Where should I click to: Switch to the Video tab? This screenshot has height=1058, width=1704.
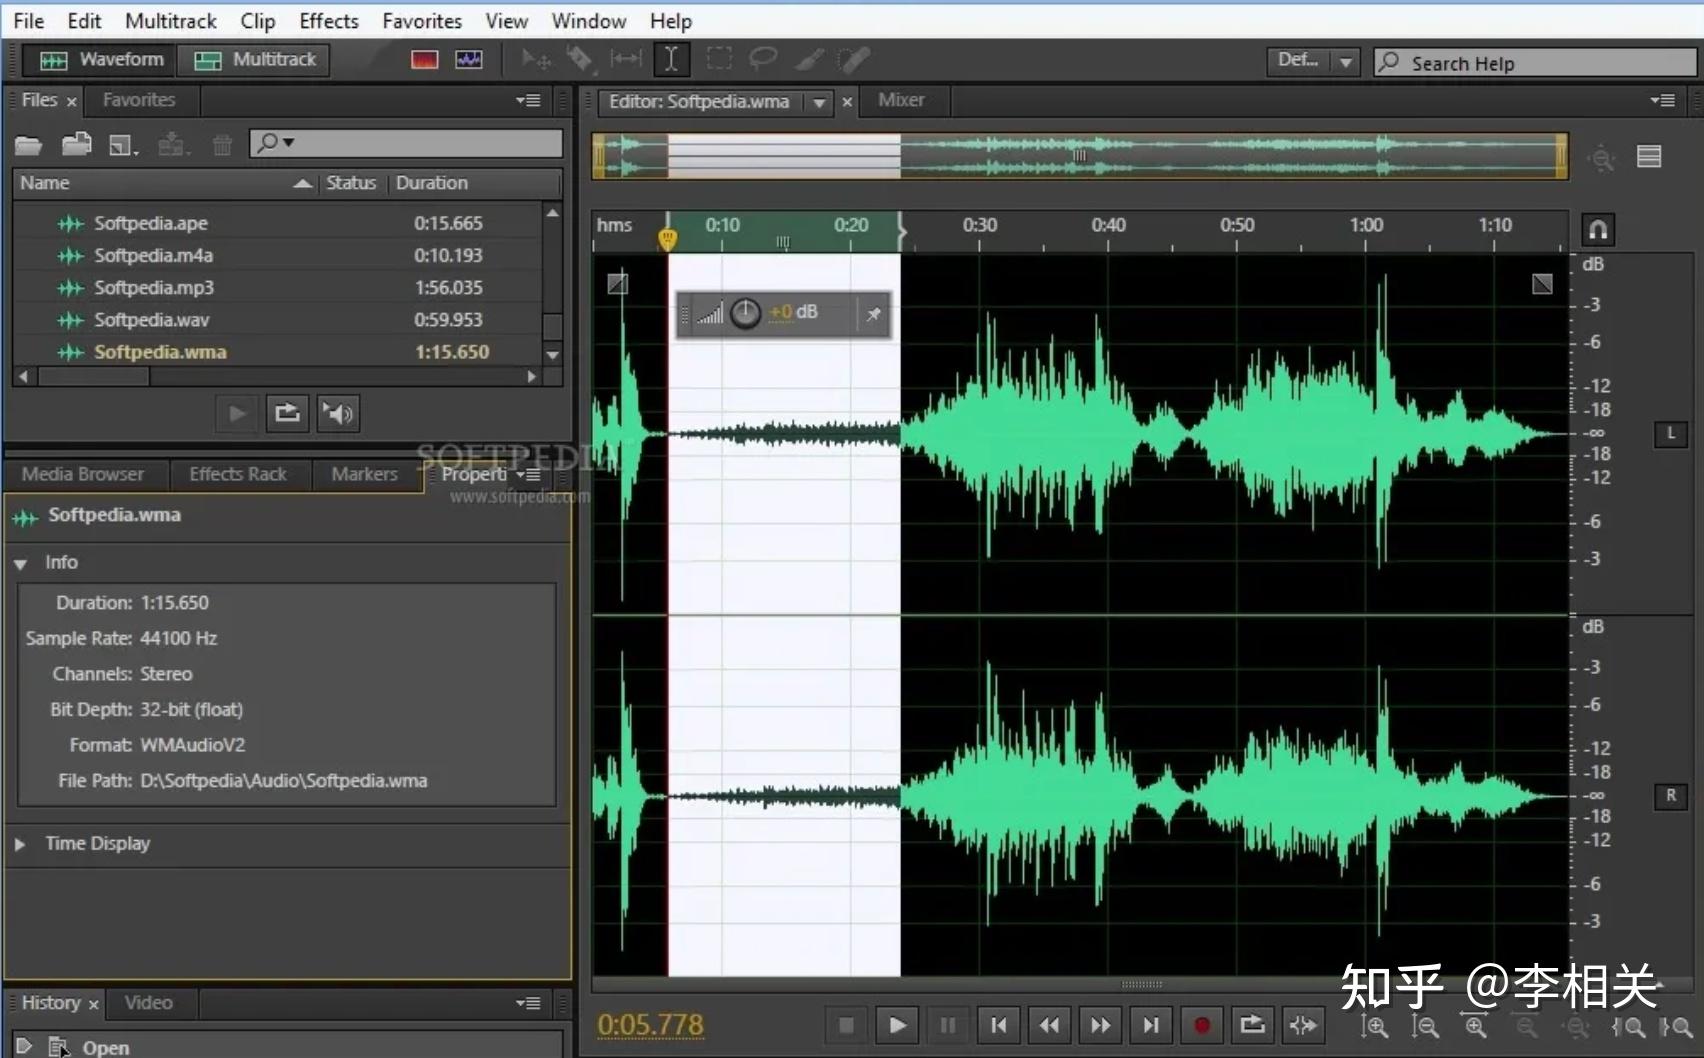[148, 1002]
